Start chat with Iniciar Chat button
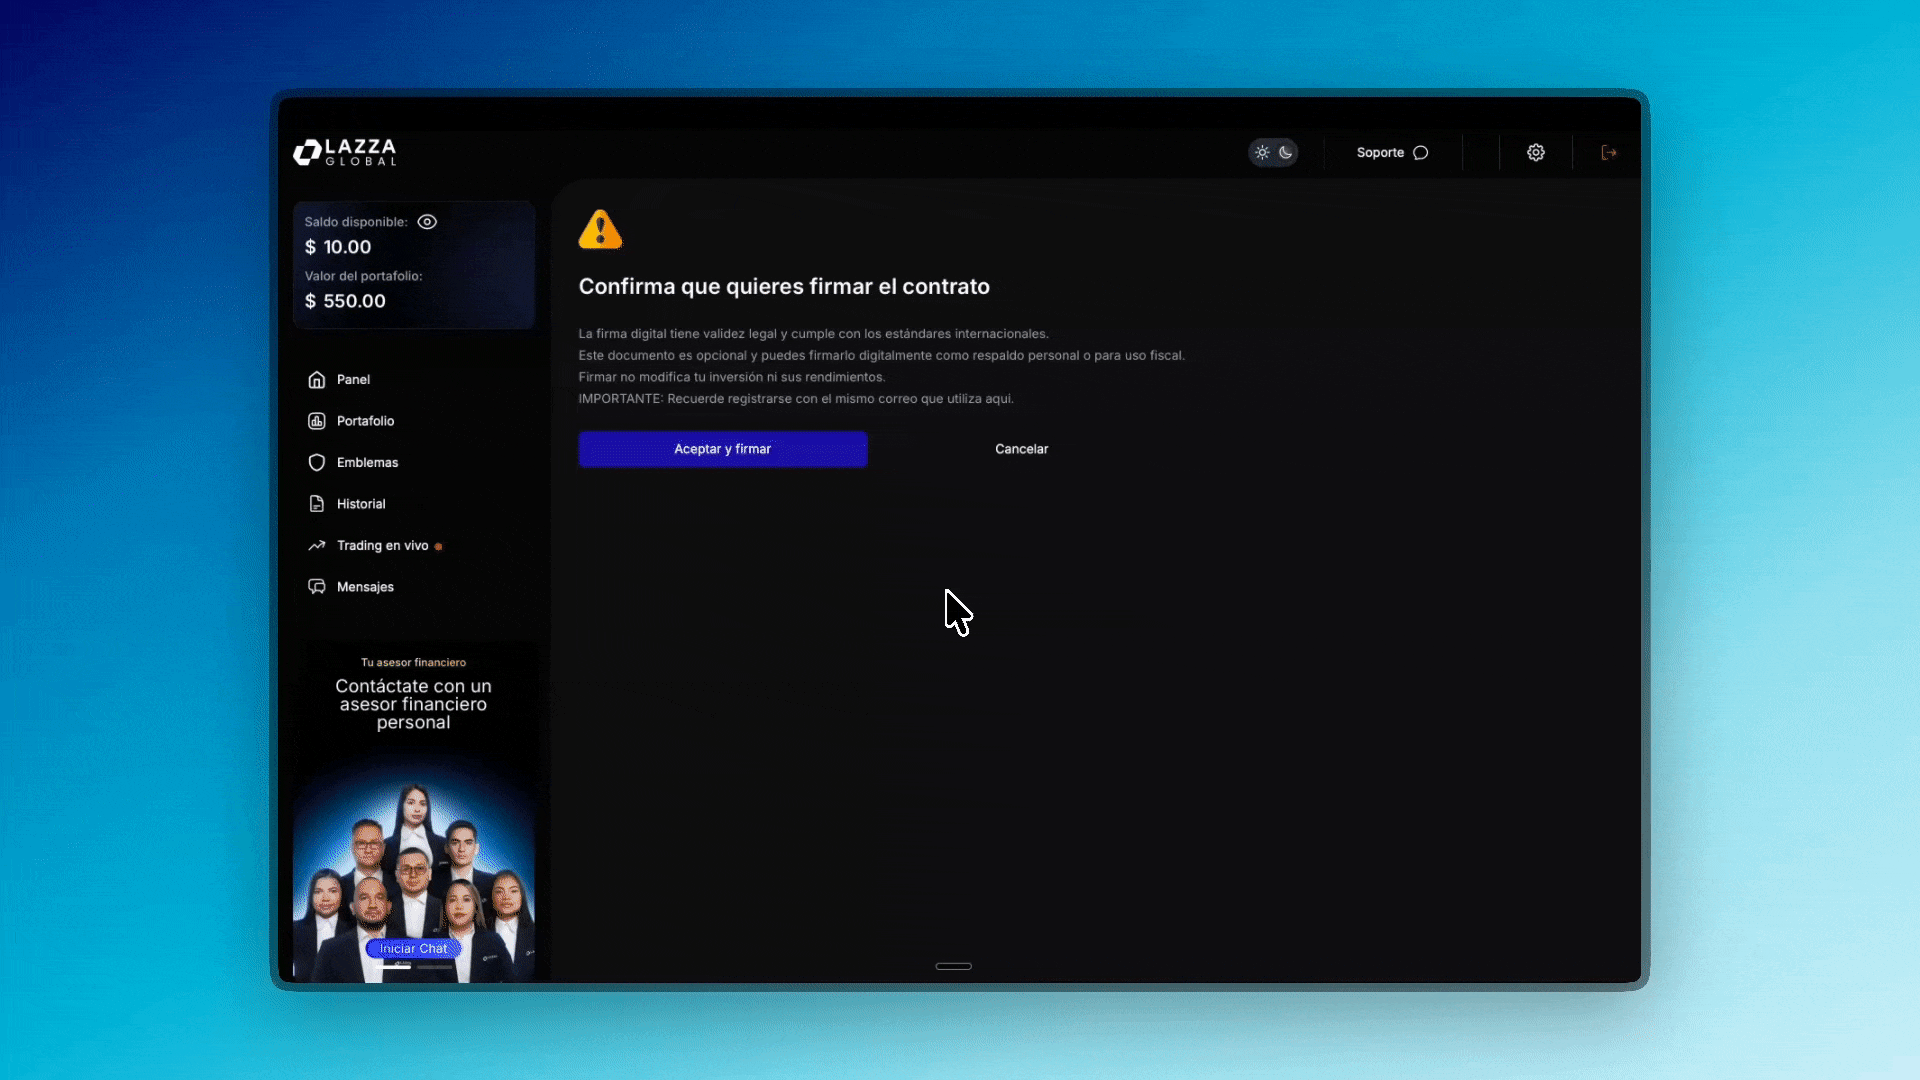The height and width of the screenshot is (1080, 1920). click(x=413, y=948)
